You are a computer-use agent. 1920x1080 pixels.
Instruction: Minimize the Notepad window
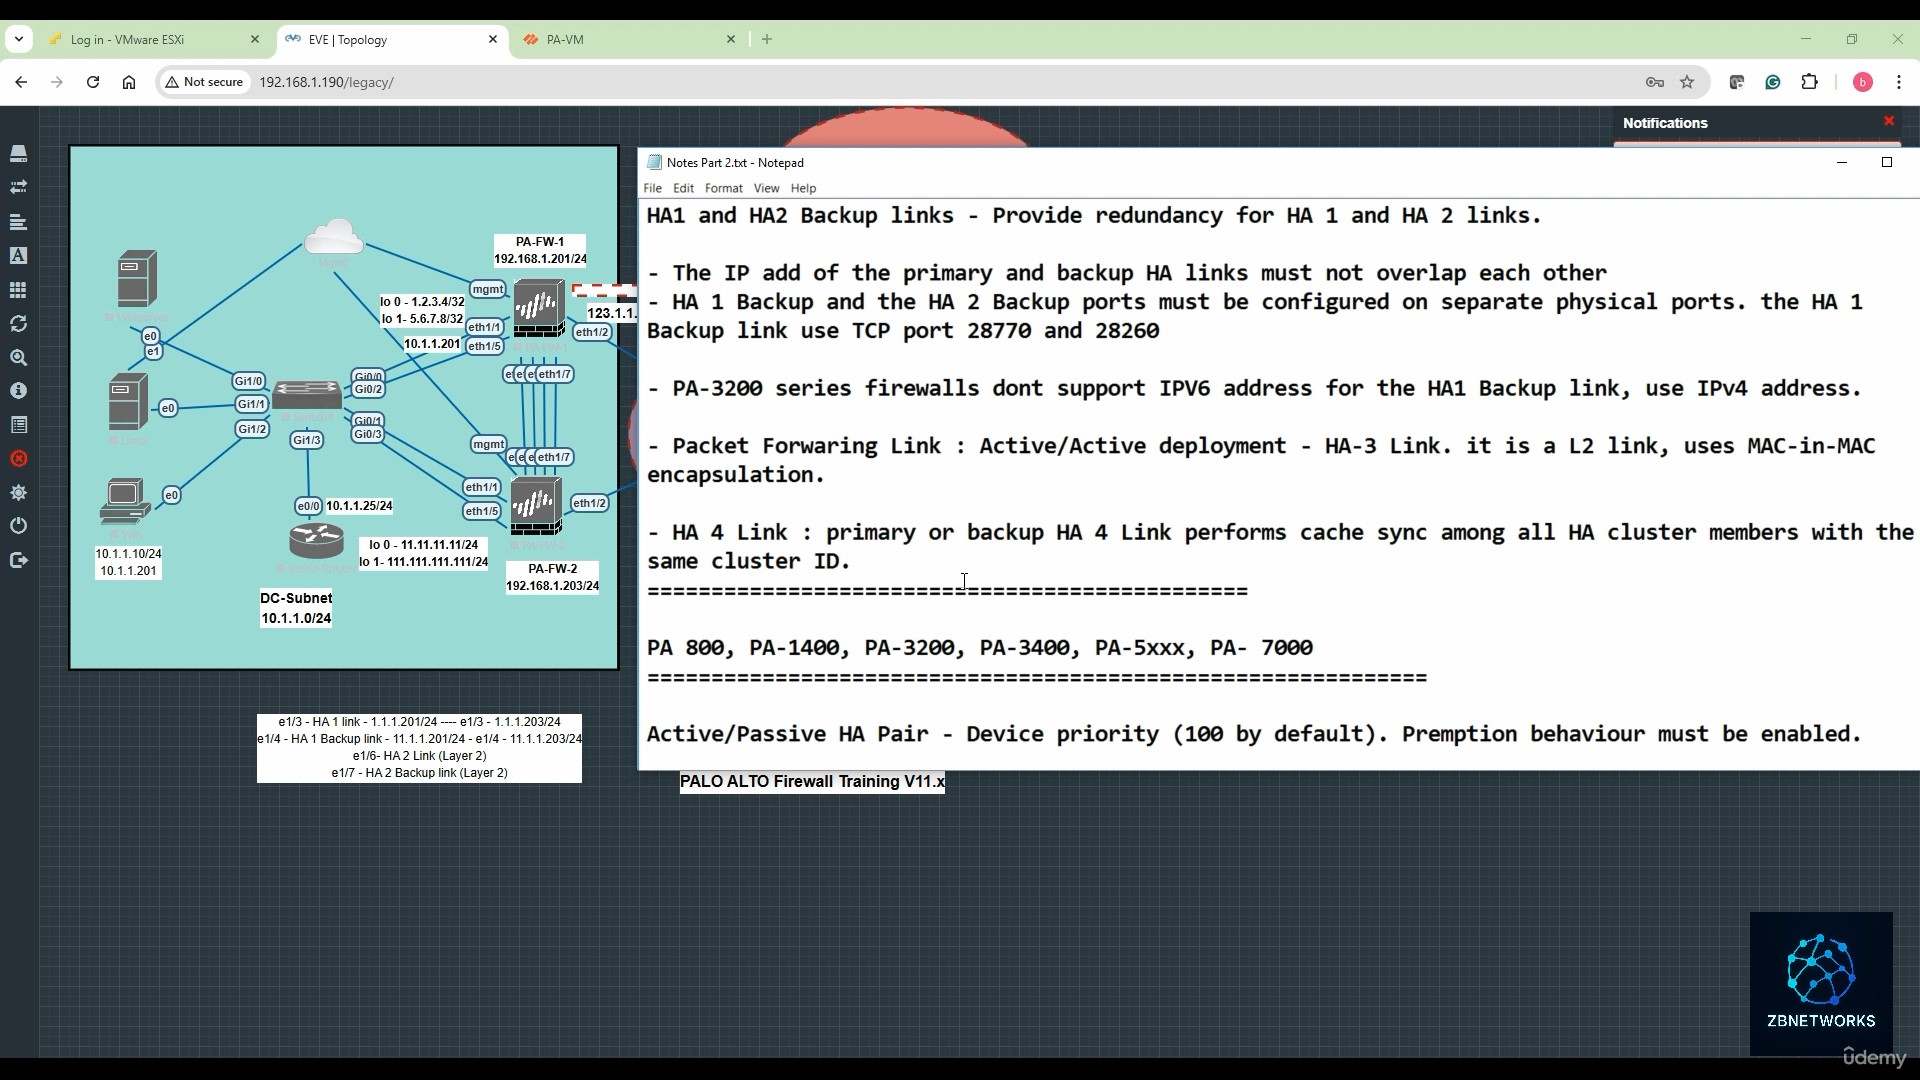coord(1842,162)
